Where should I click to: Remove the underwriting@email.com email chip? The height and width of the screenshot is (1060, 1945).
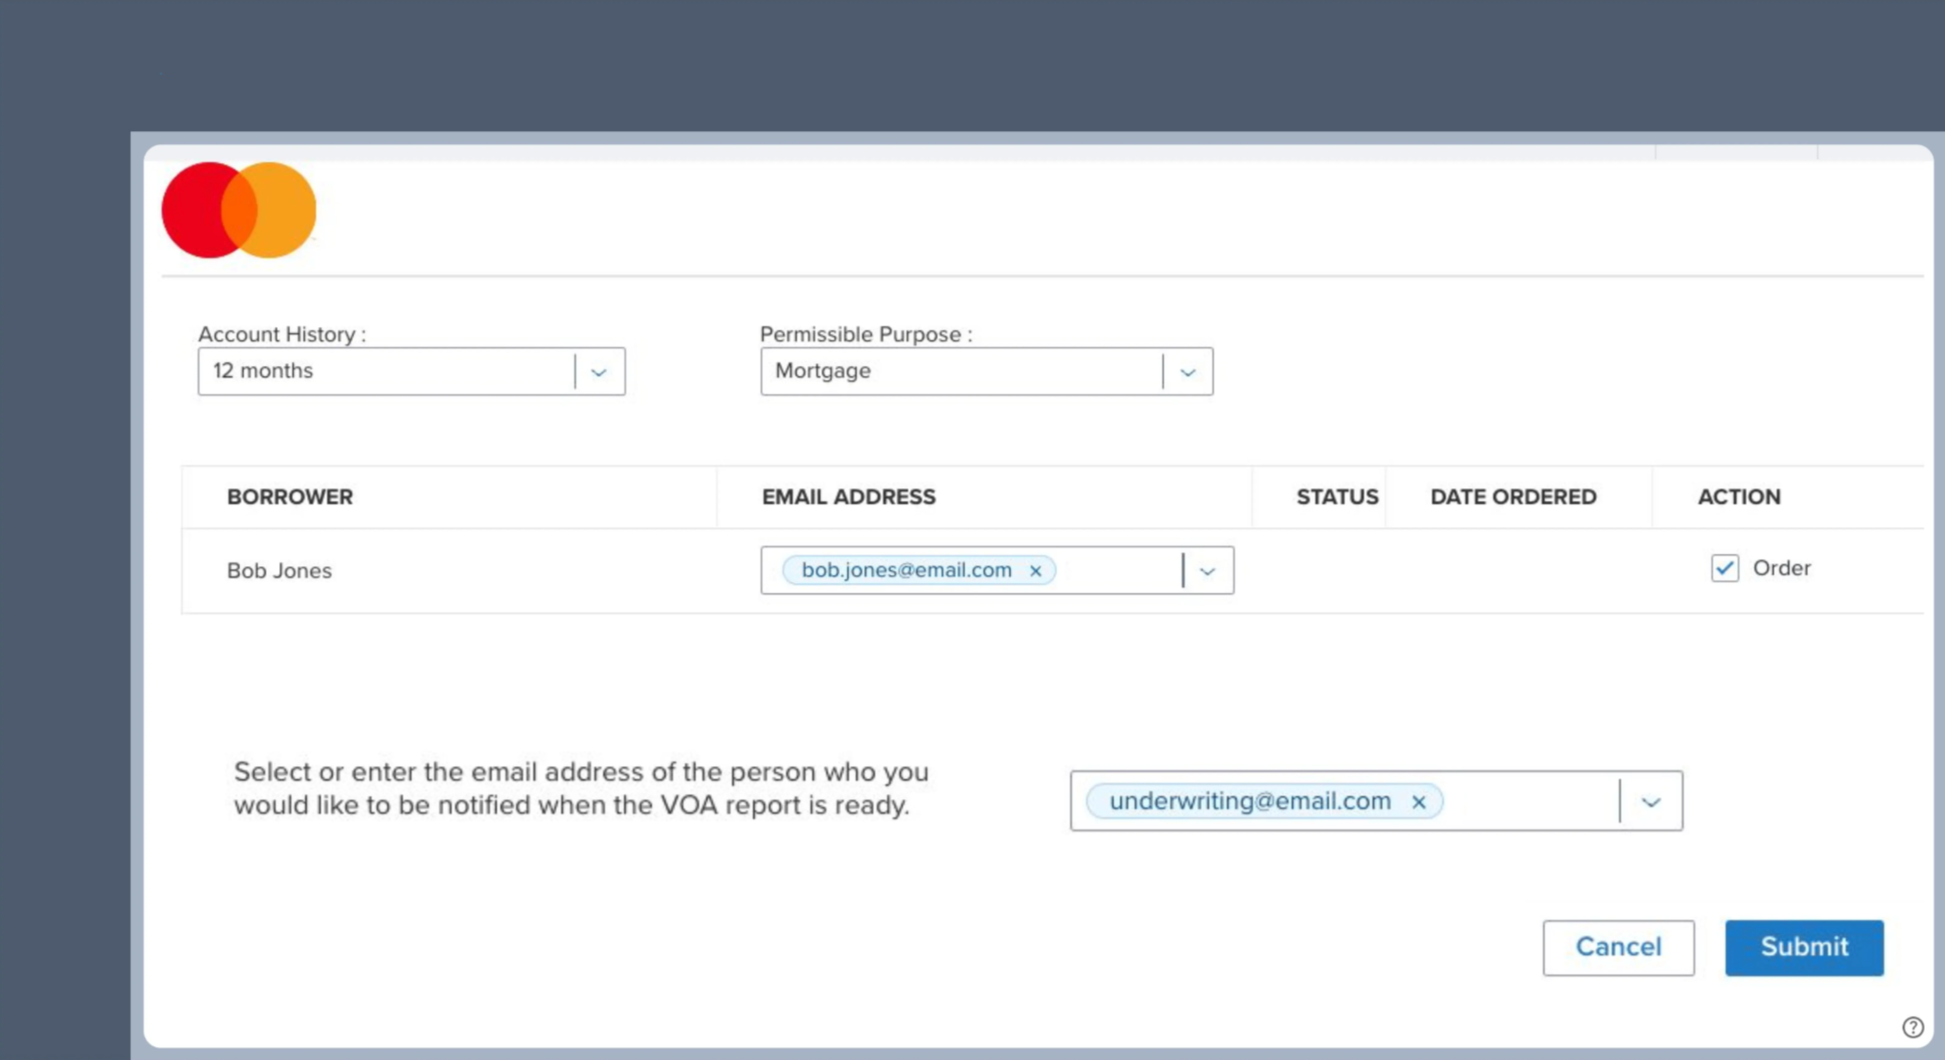[1420, 801]
